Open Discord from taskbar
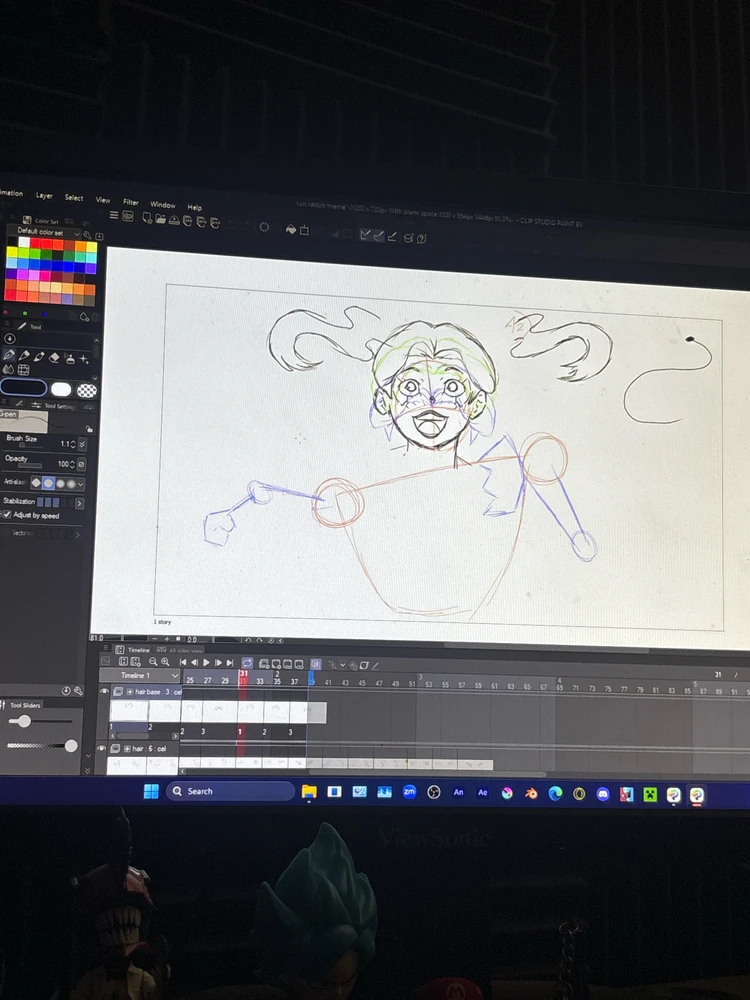The image size is (750, 1000). tap(603, 794)
